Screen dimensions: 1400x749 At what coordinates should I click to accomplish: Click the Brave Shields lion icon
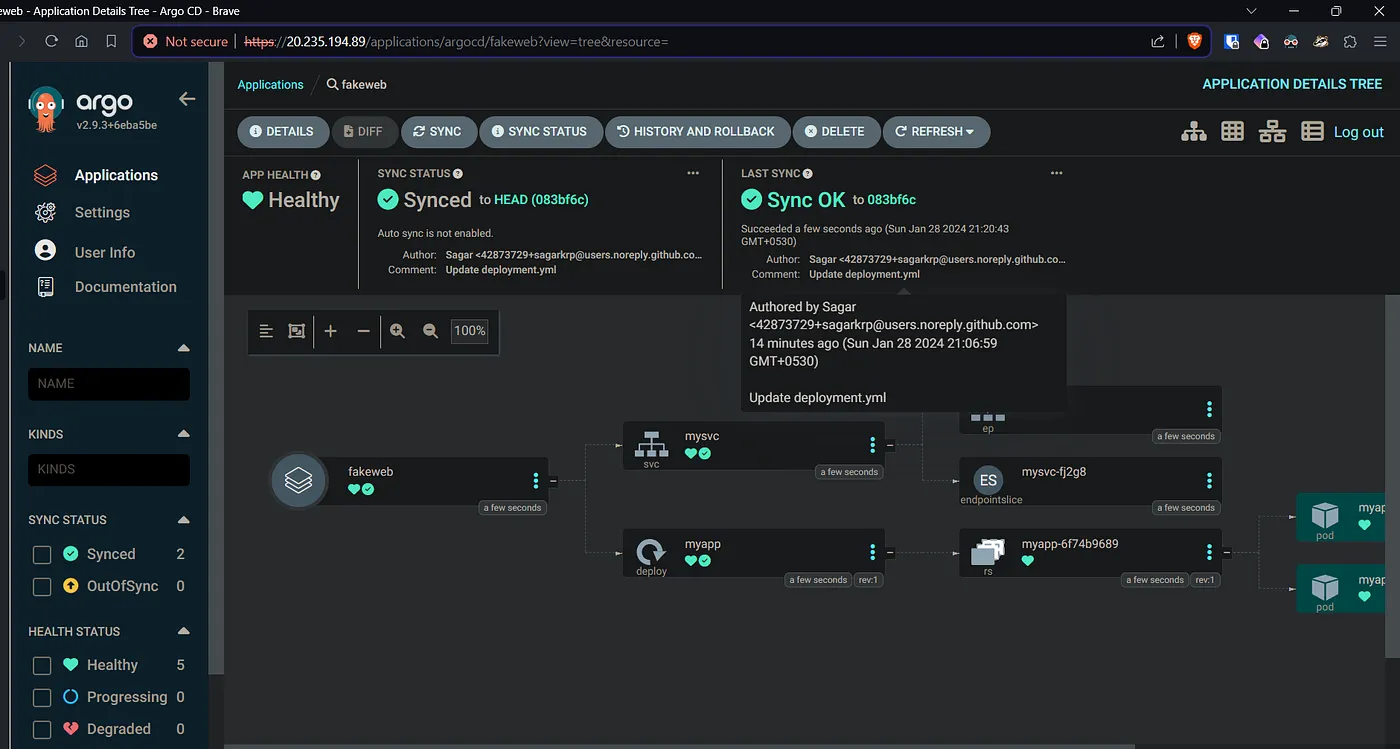click(1193, 41)
